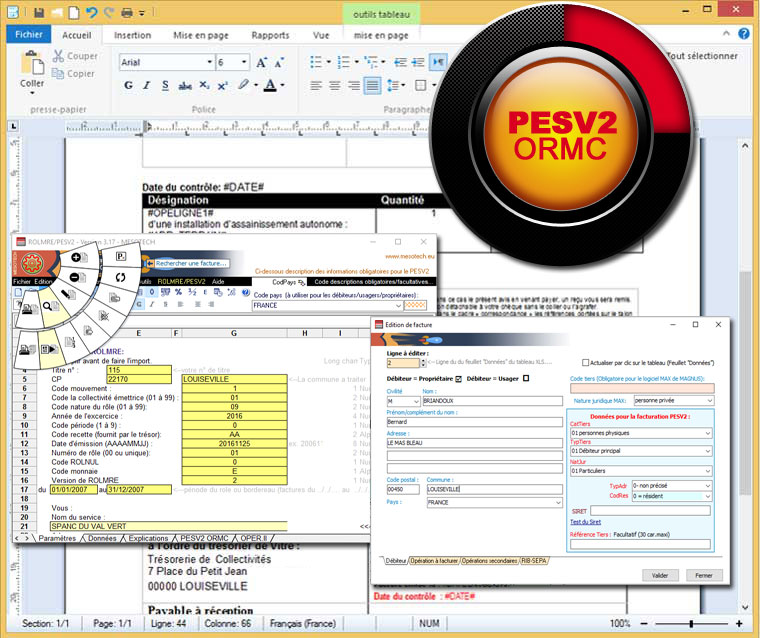Click the zoom in plus button
The image size is (760, 638).
click(x=739, y=623)
